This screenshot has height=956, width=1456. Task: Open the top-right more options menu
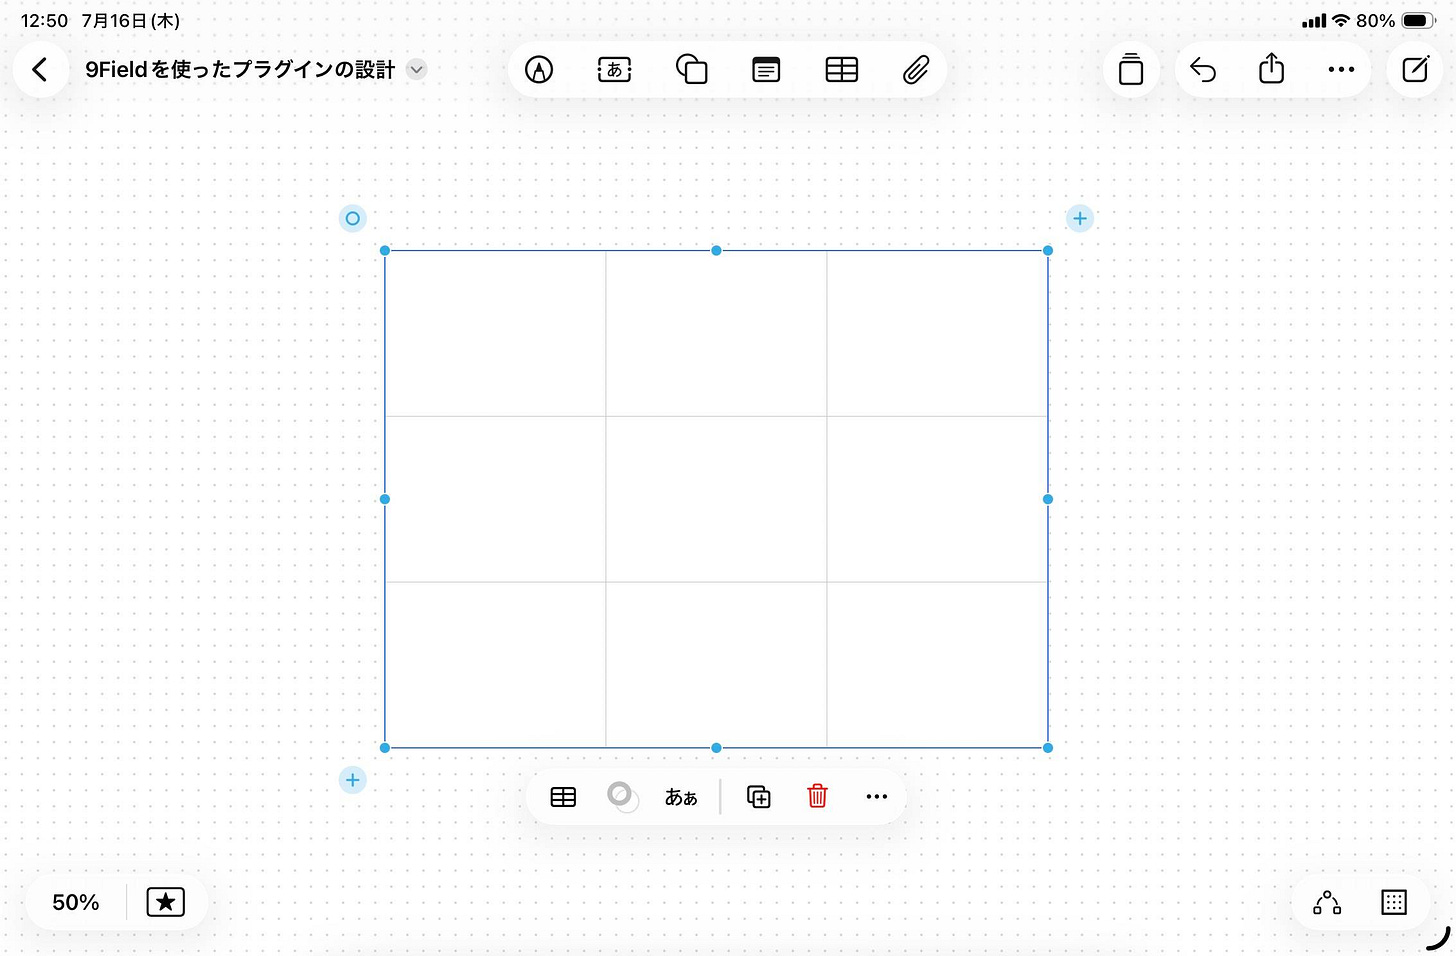(x=1341, y=70)
